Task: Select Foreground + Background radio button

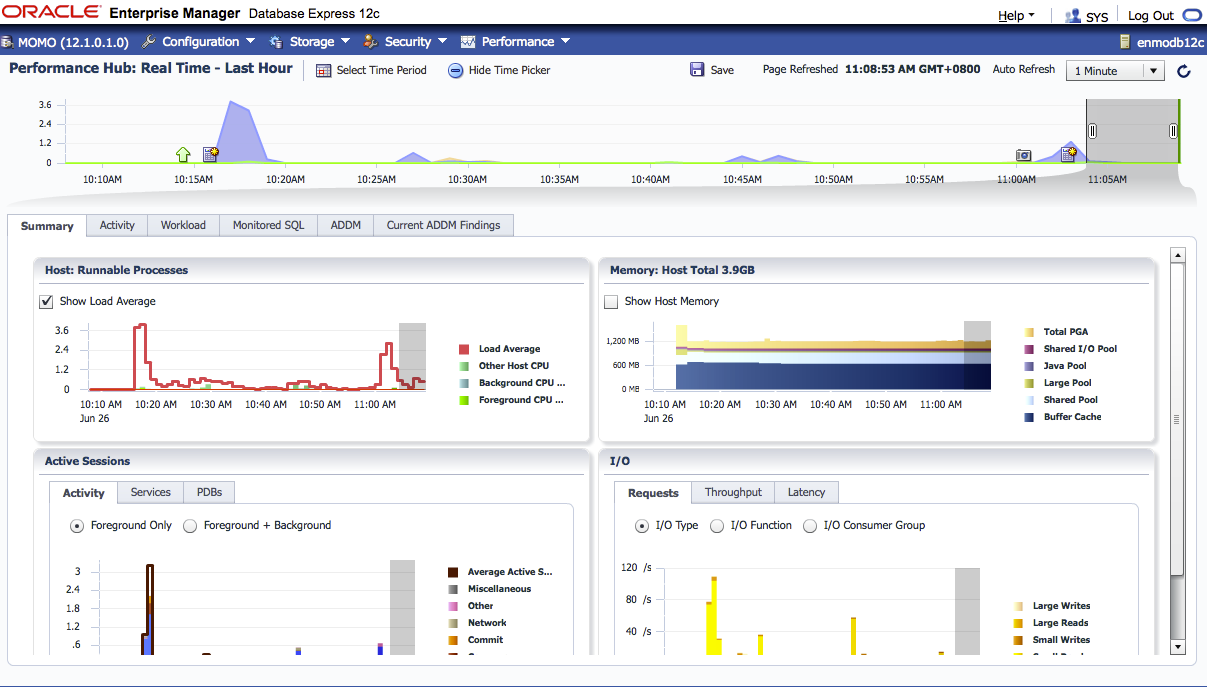Action: (x=190, y=526)
